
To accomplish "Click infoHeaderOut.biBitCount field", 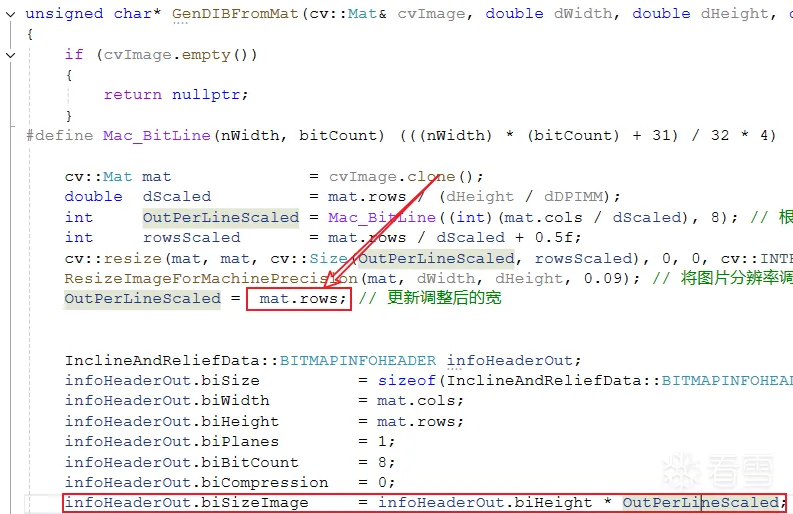I will point(182,462).
